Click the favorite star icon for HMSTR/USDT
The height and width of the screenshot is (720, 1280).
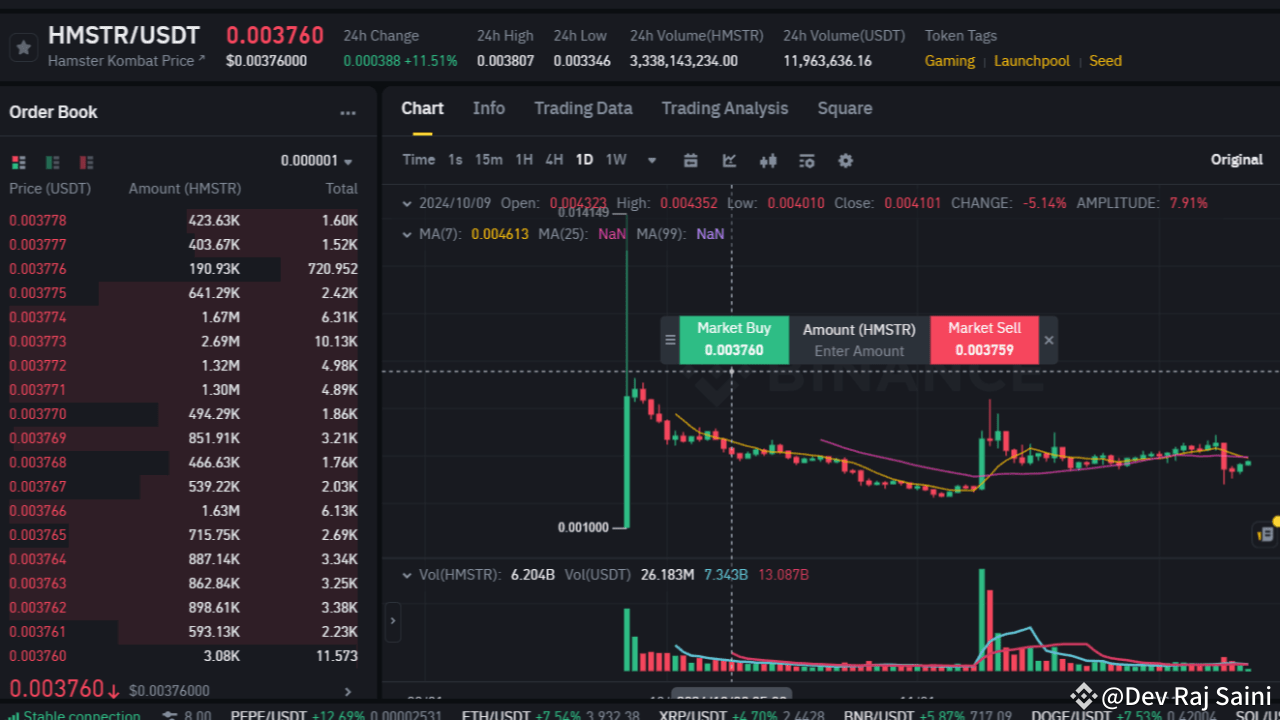(24, 47)
